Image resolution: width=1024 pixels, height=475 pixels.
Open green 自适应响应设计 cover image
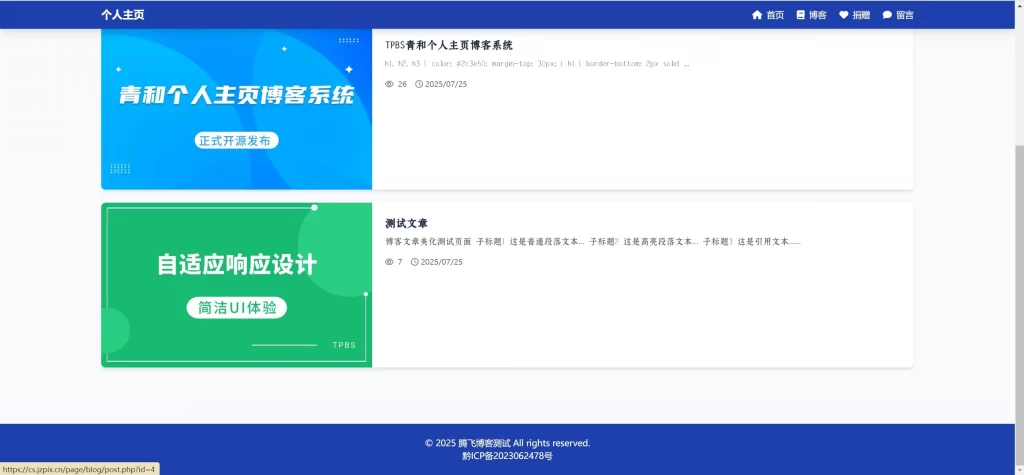click(236, 285)
